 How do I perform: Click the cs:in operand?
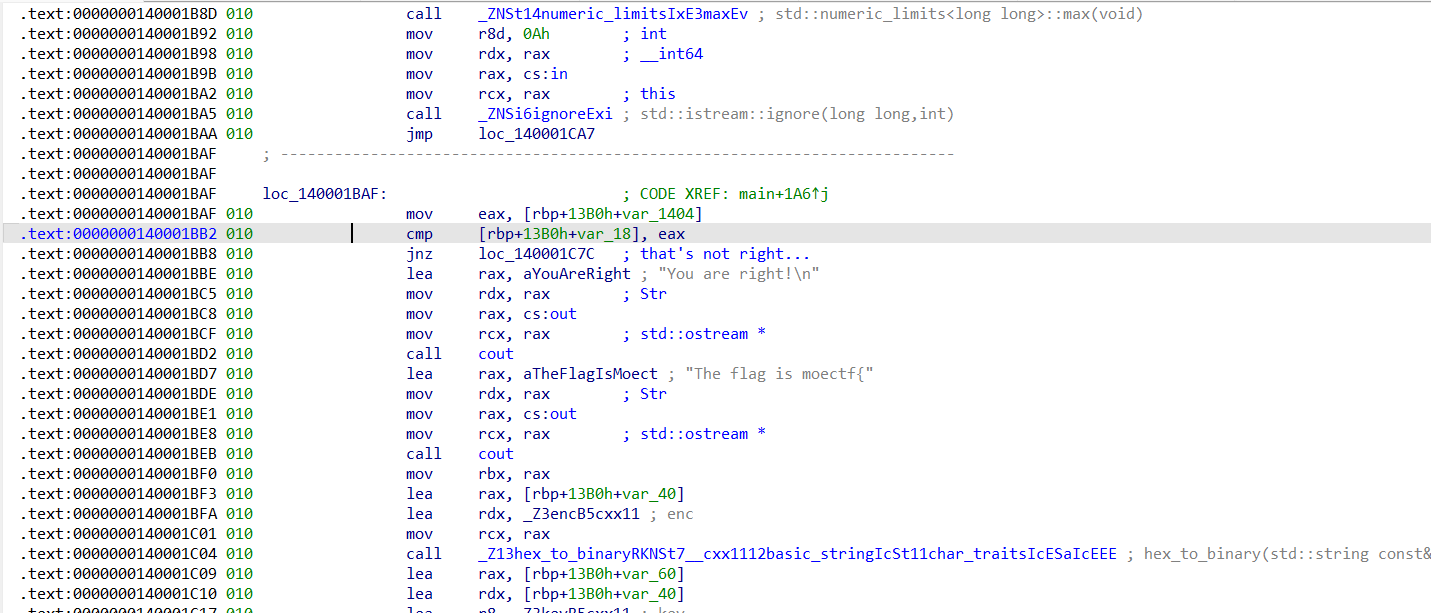coord(546,74)
